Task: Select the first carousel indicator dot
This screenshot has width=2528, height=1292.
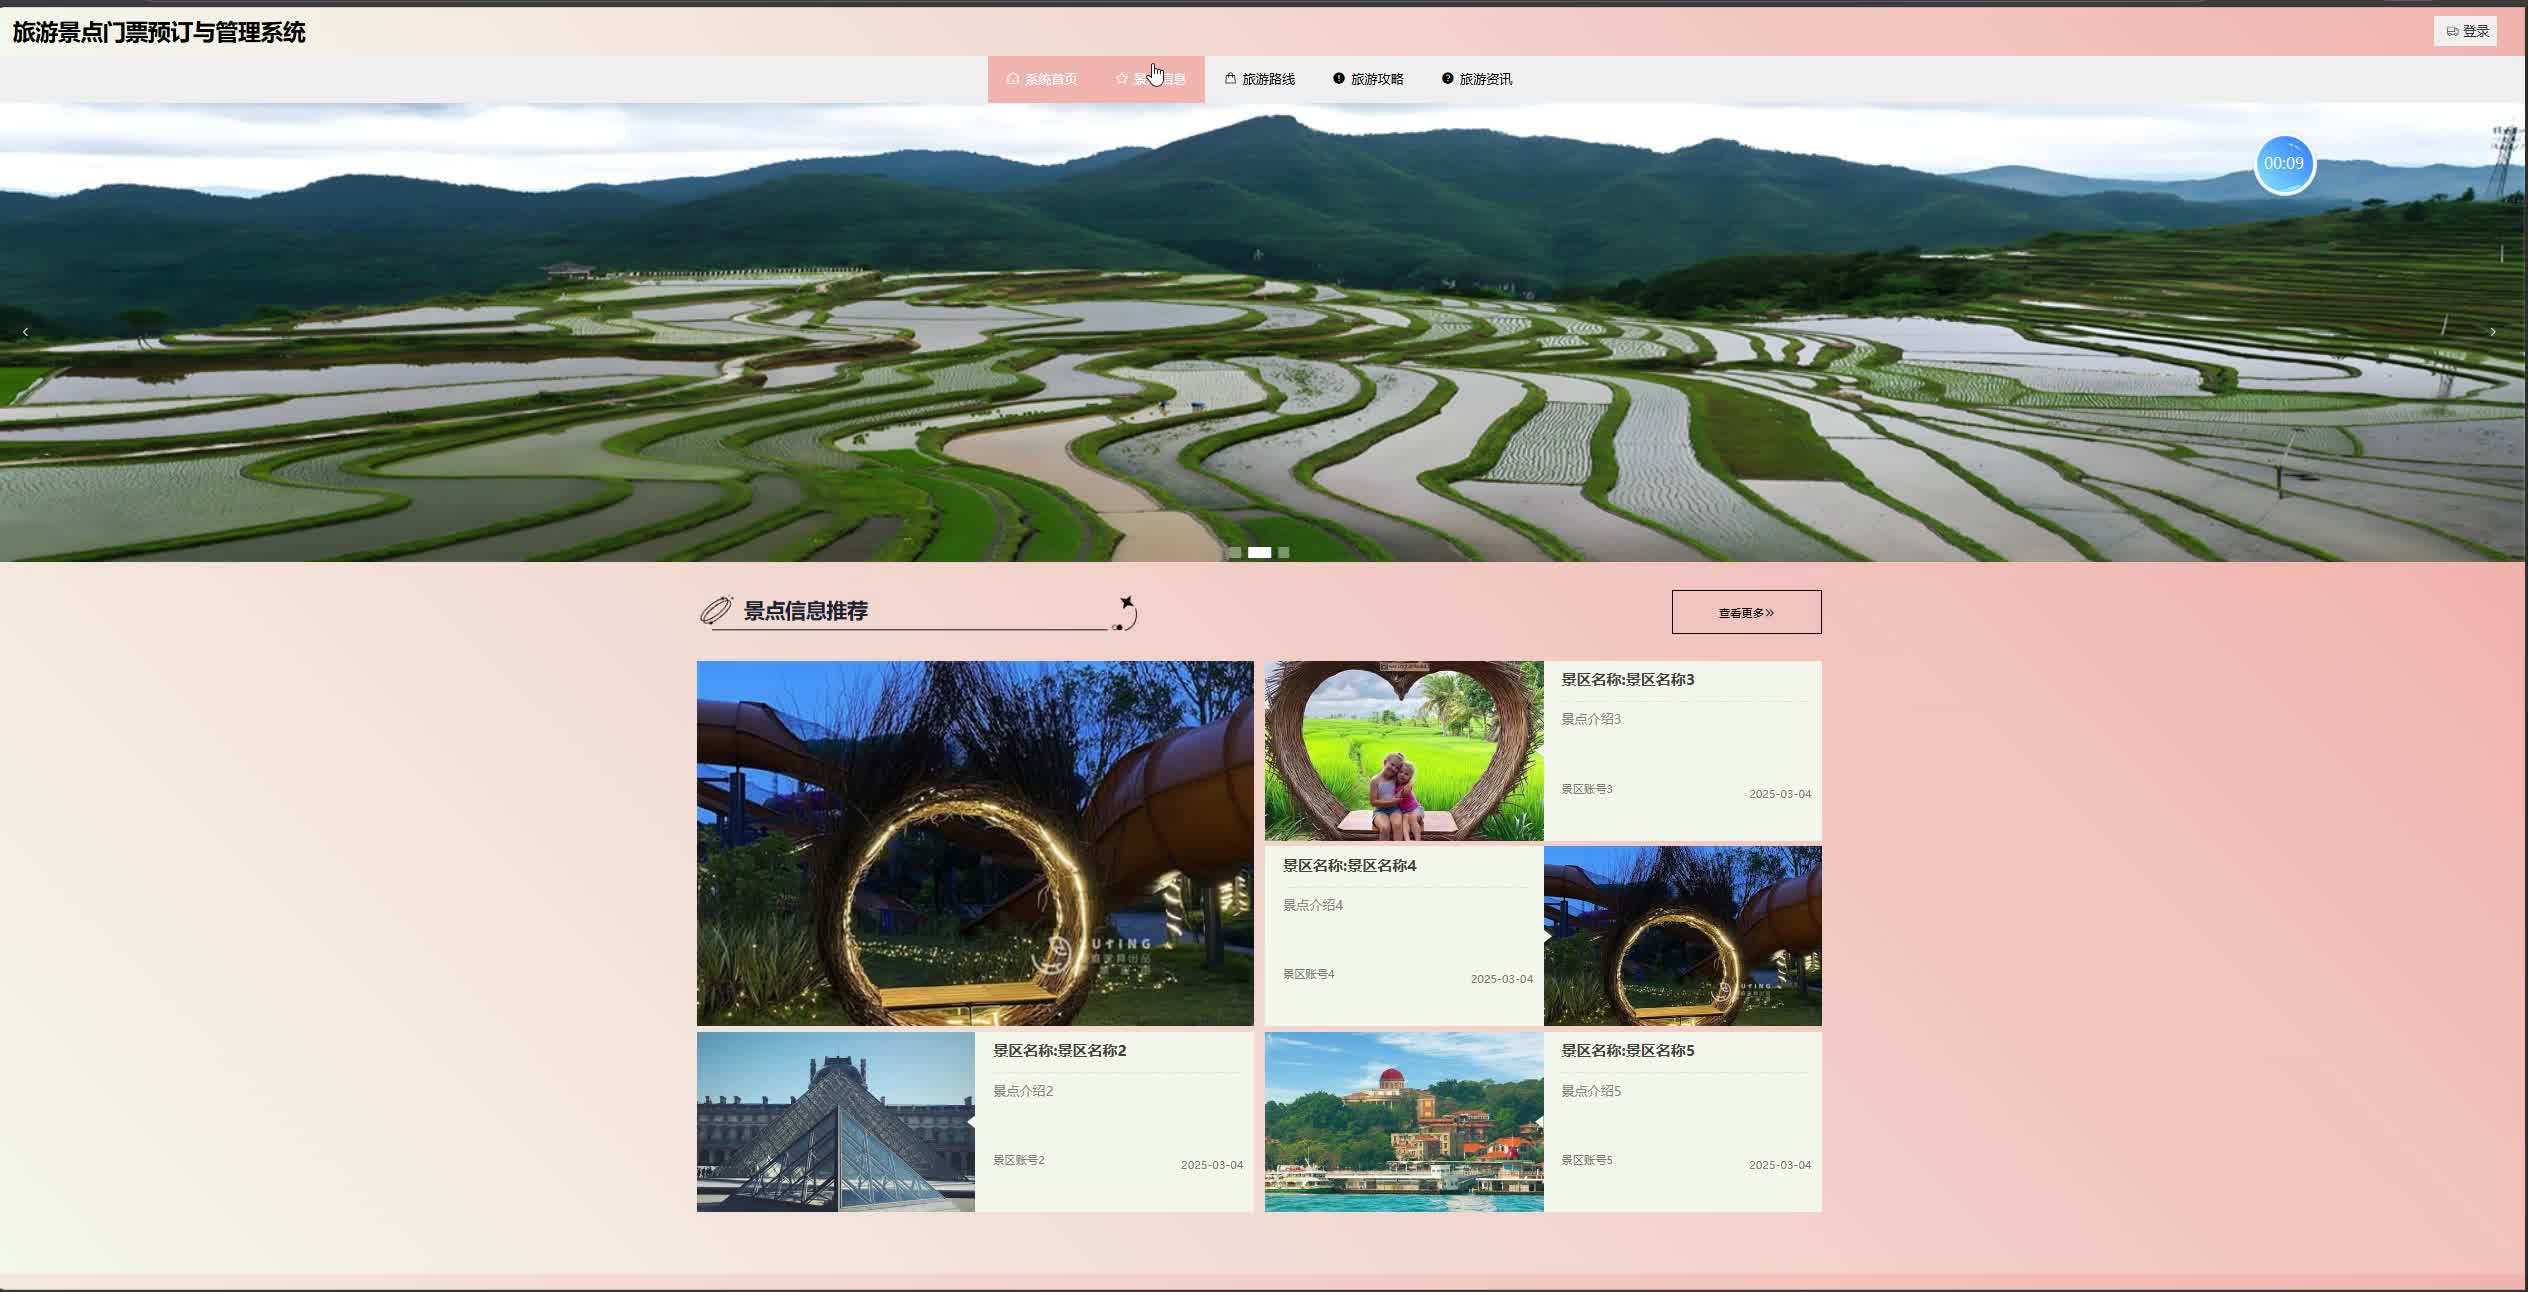Action: [x=1235, y=552]
